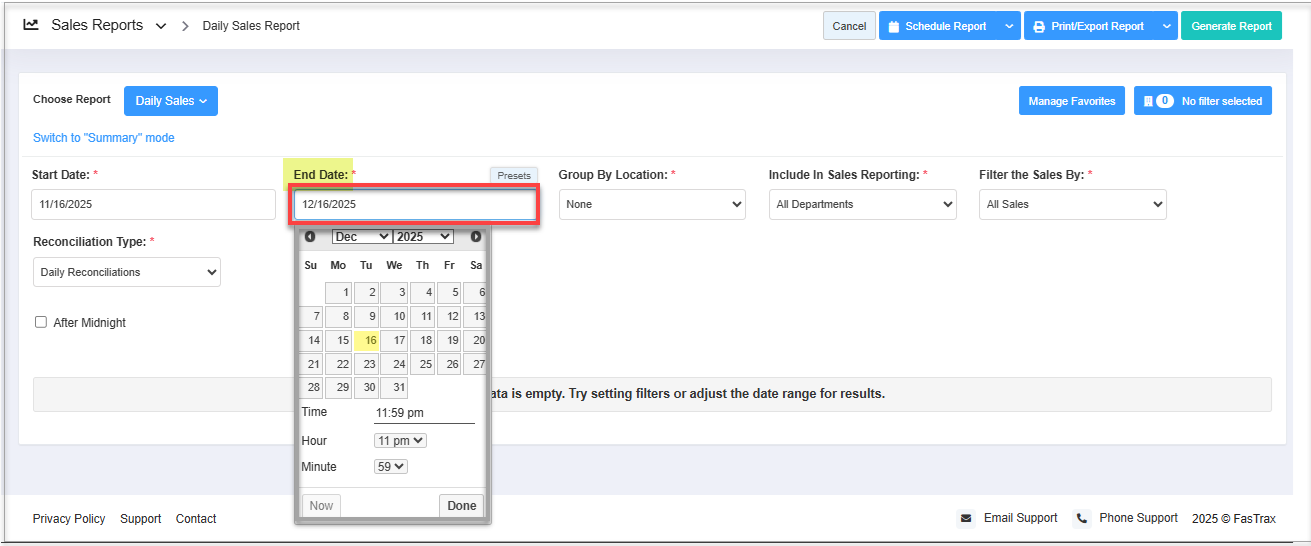Expand the Print/Export Report dropdown arrow
Screen dimensions: 1311x546
point(1166,26)
